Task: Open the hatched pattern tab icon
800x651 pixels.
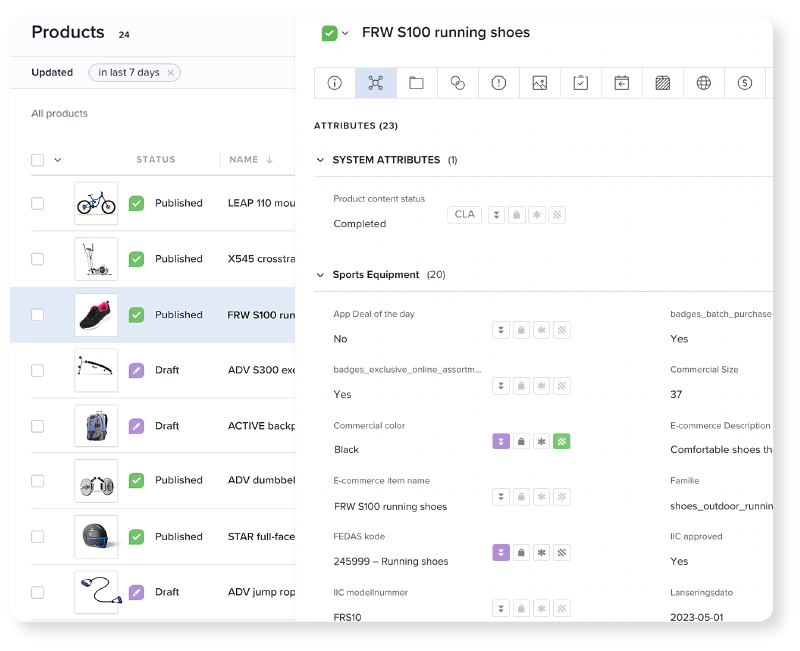Action: point(663,83)
